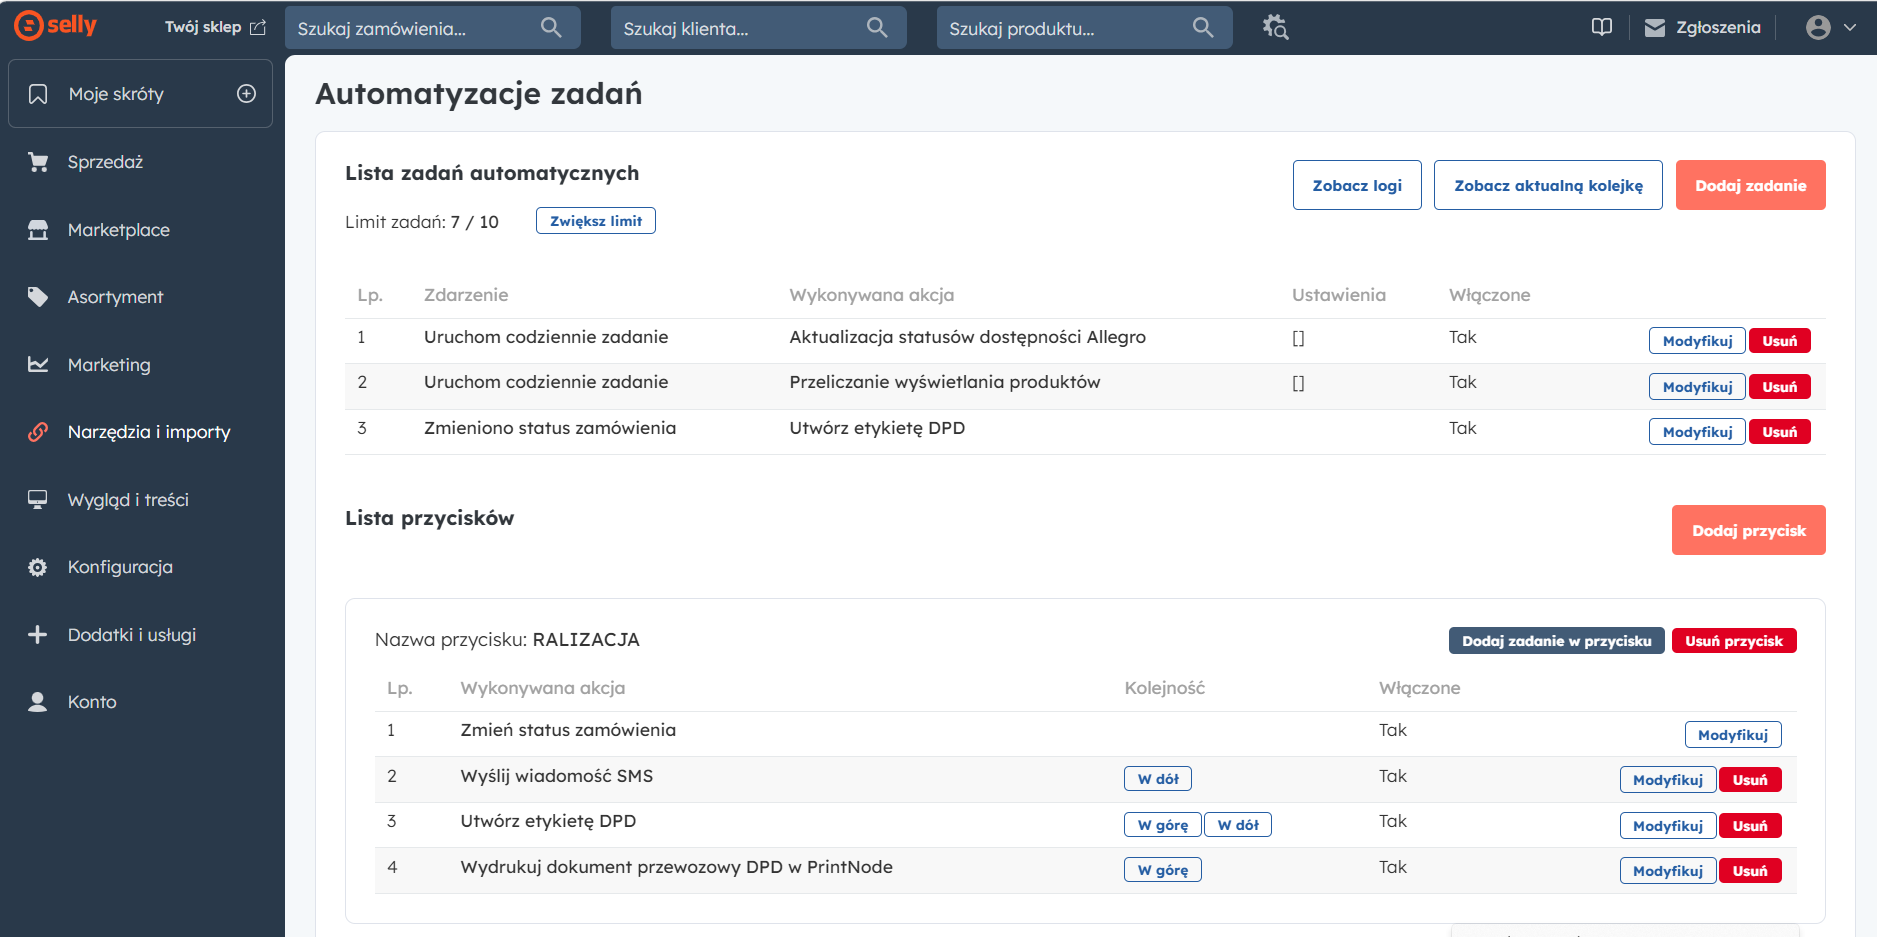Click the order search magnifier icon
The width and height of the screenshot is (1877, 937).
coord(551,28)
